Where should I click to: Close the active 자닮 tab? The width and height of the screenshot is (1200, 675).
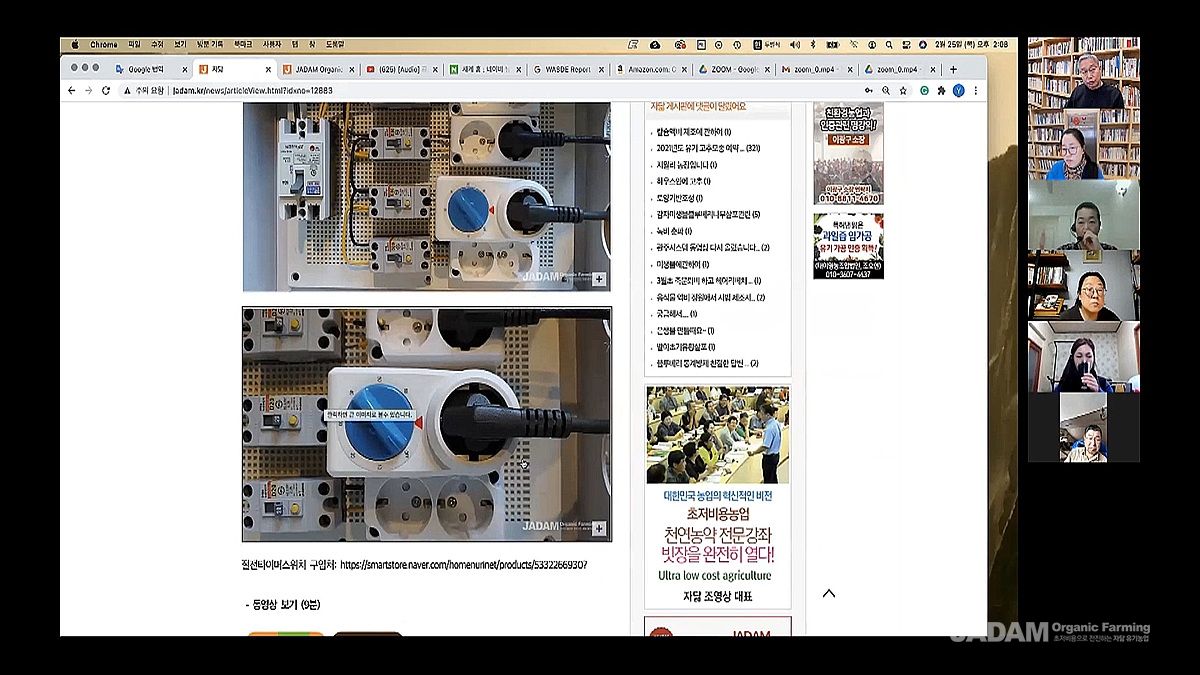(x=268, y=69)
